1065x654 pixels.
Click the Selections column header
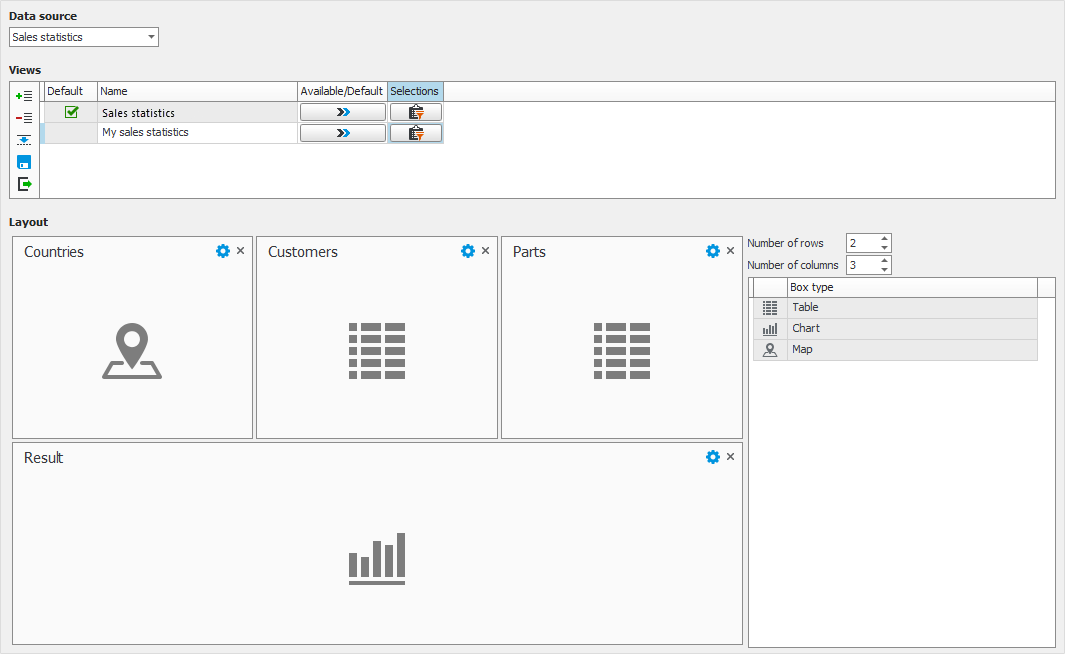coord(414,91)
